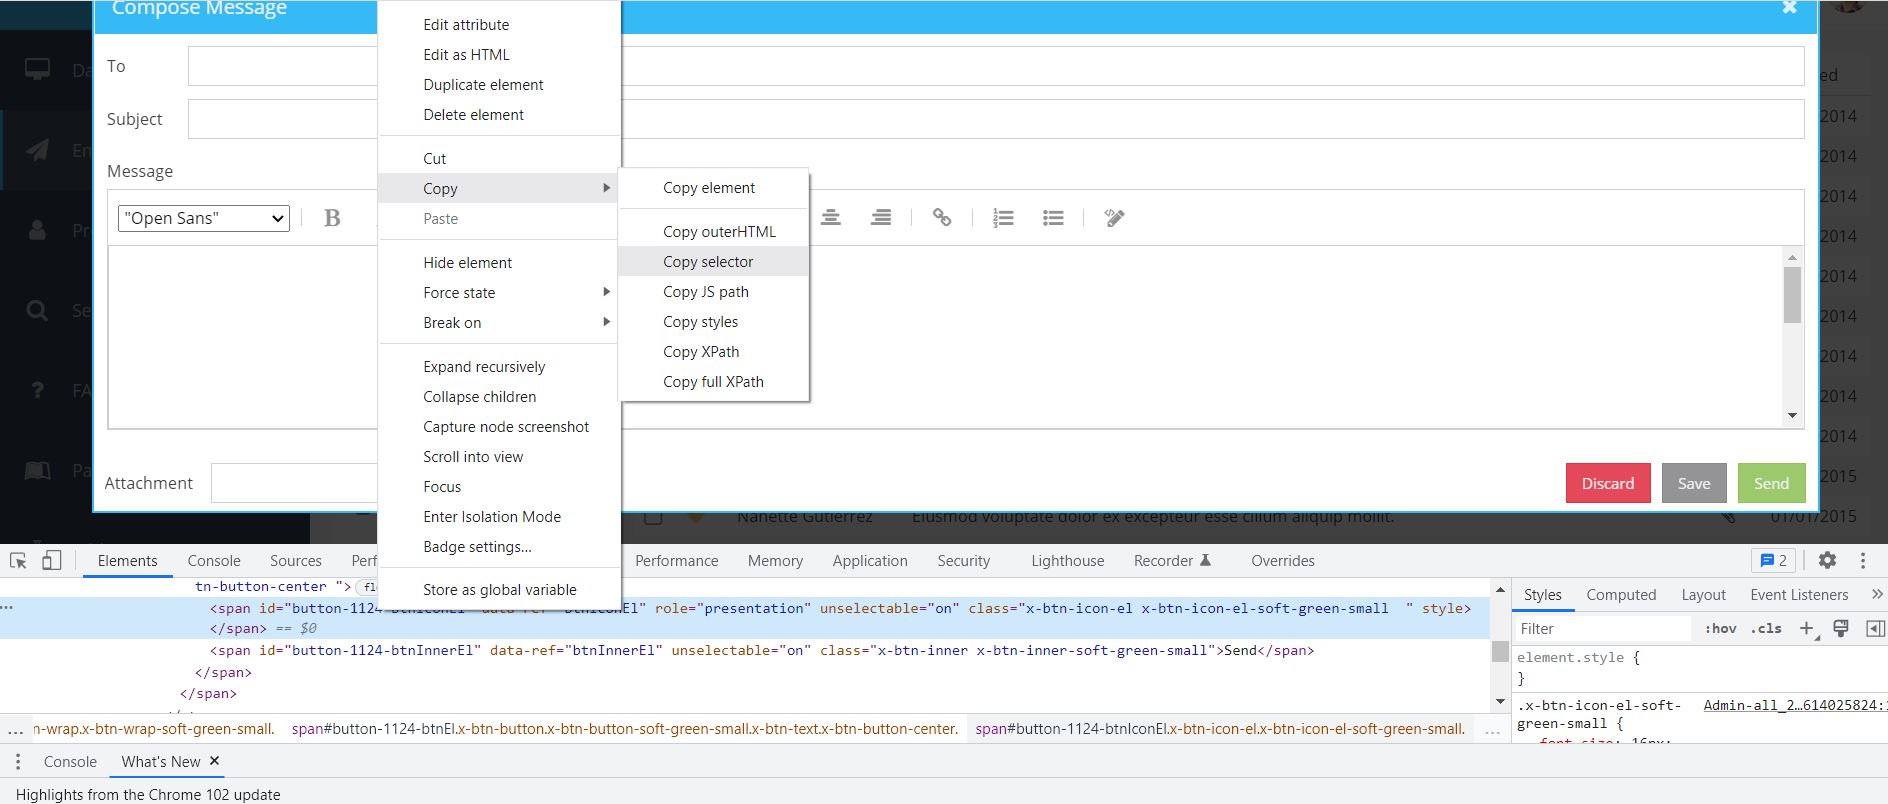
Task: Select Expand recursively menu item
Action: (499, 367)
